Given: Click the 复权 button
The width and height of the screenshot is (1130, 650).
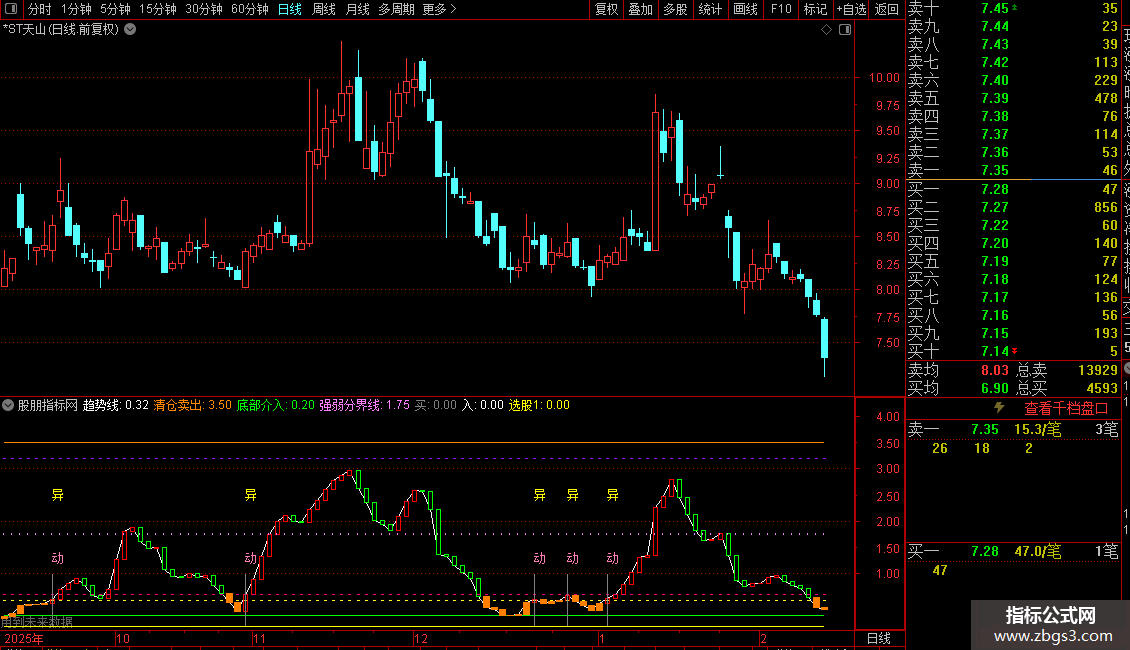Looking at the screenshot, I should pos(606,9).
